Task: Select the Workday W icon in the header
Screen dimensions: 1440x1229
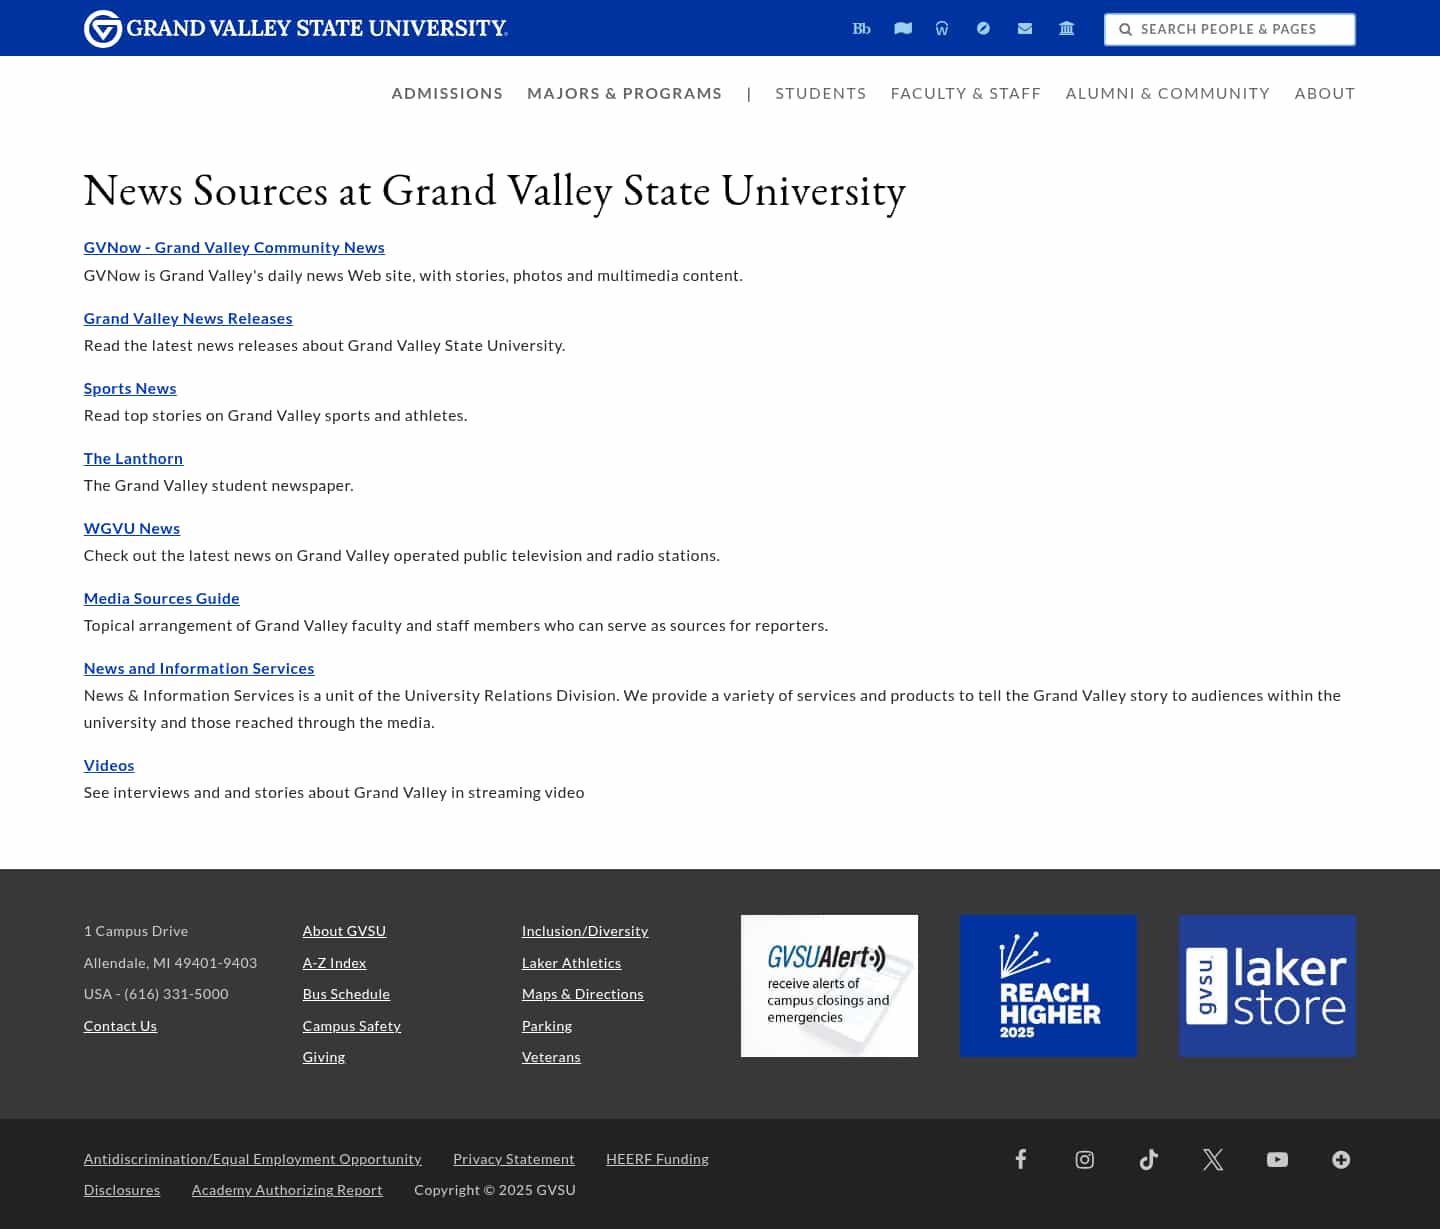Action: click(x=942, y=28)
